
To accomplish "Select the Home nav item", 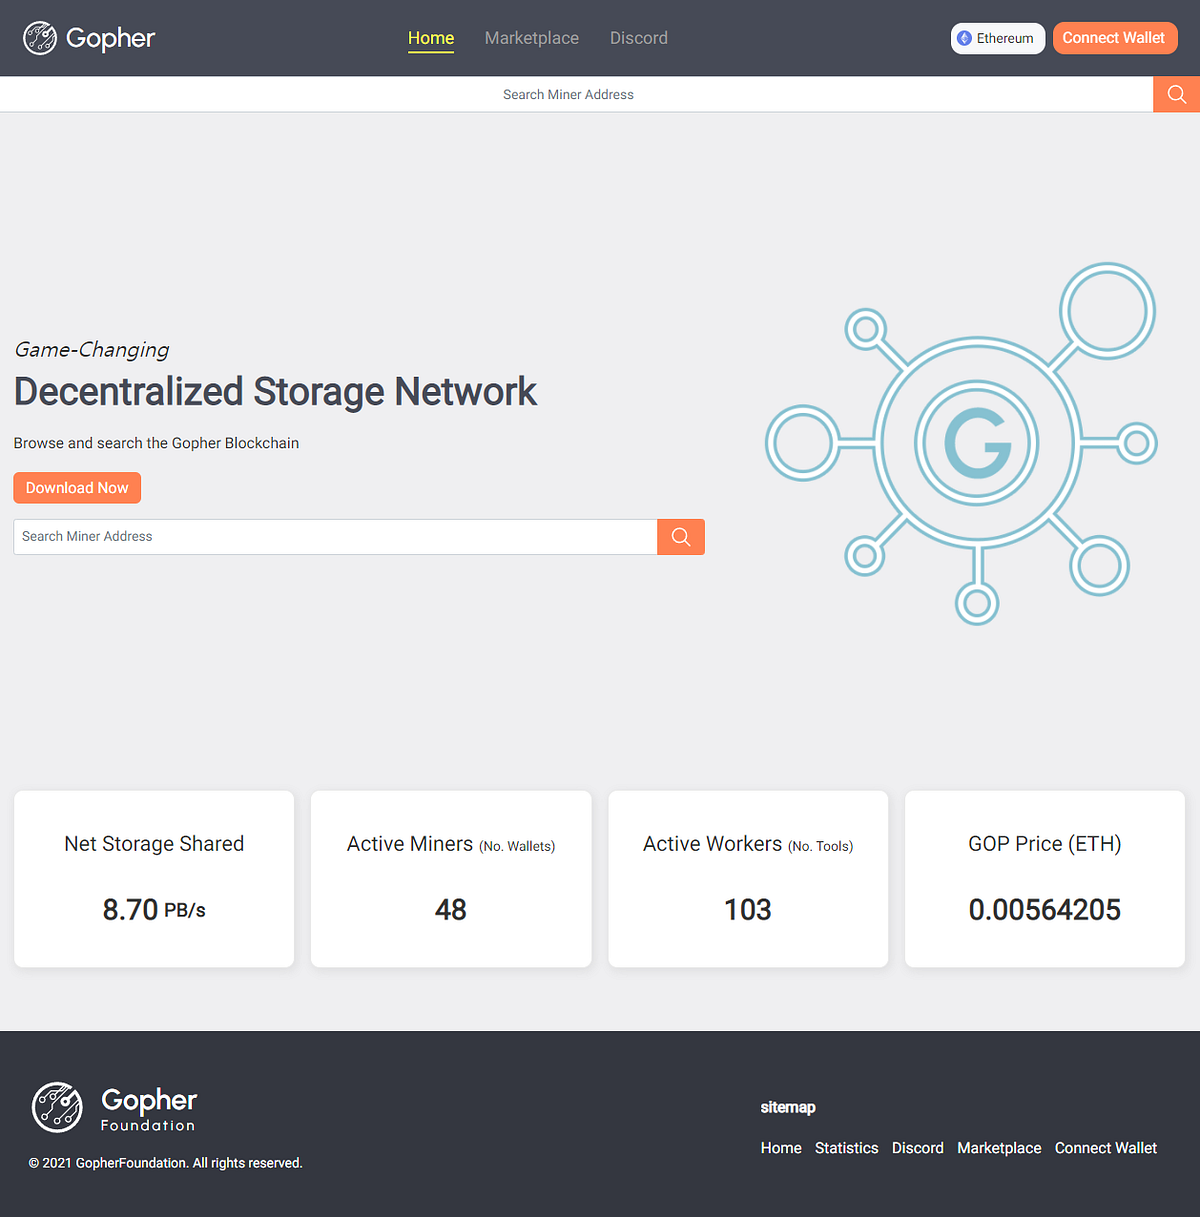I will [x=431, y=38].
